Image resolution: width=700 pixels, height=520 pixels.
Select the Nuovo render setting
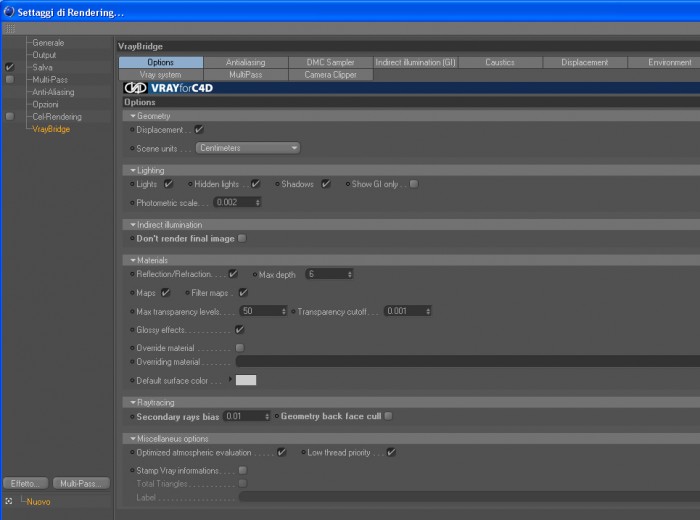(38, 502)
